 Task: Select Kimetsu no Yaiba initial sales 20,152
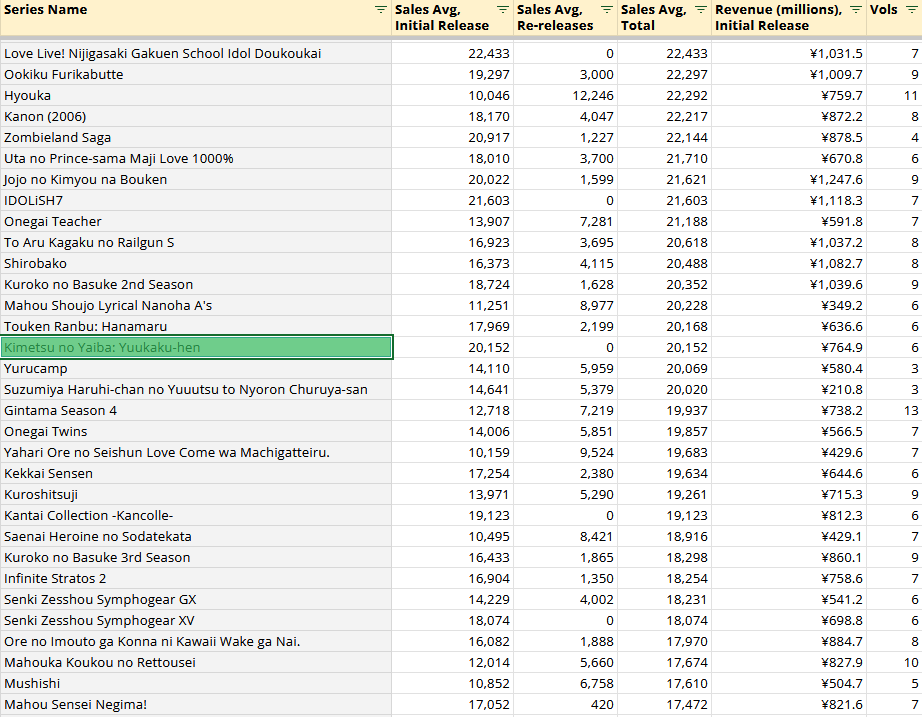[453, 348]
